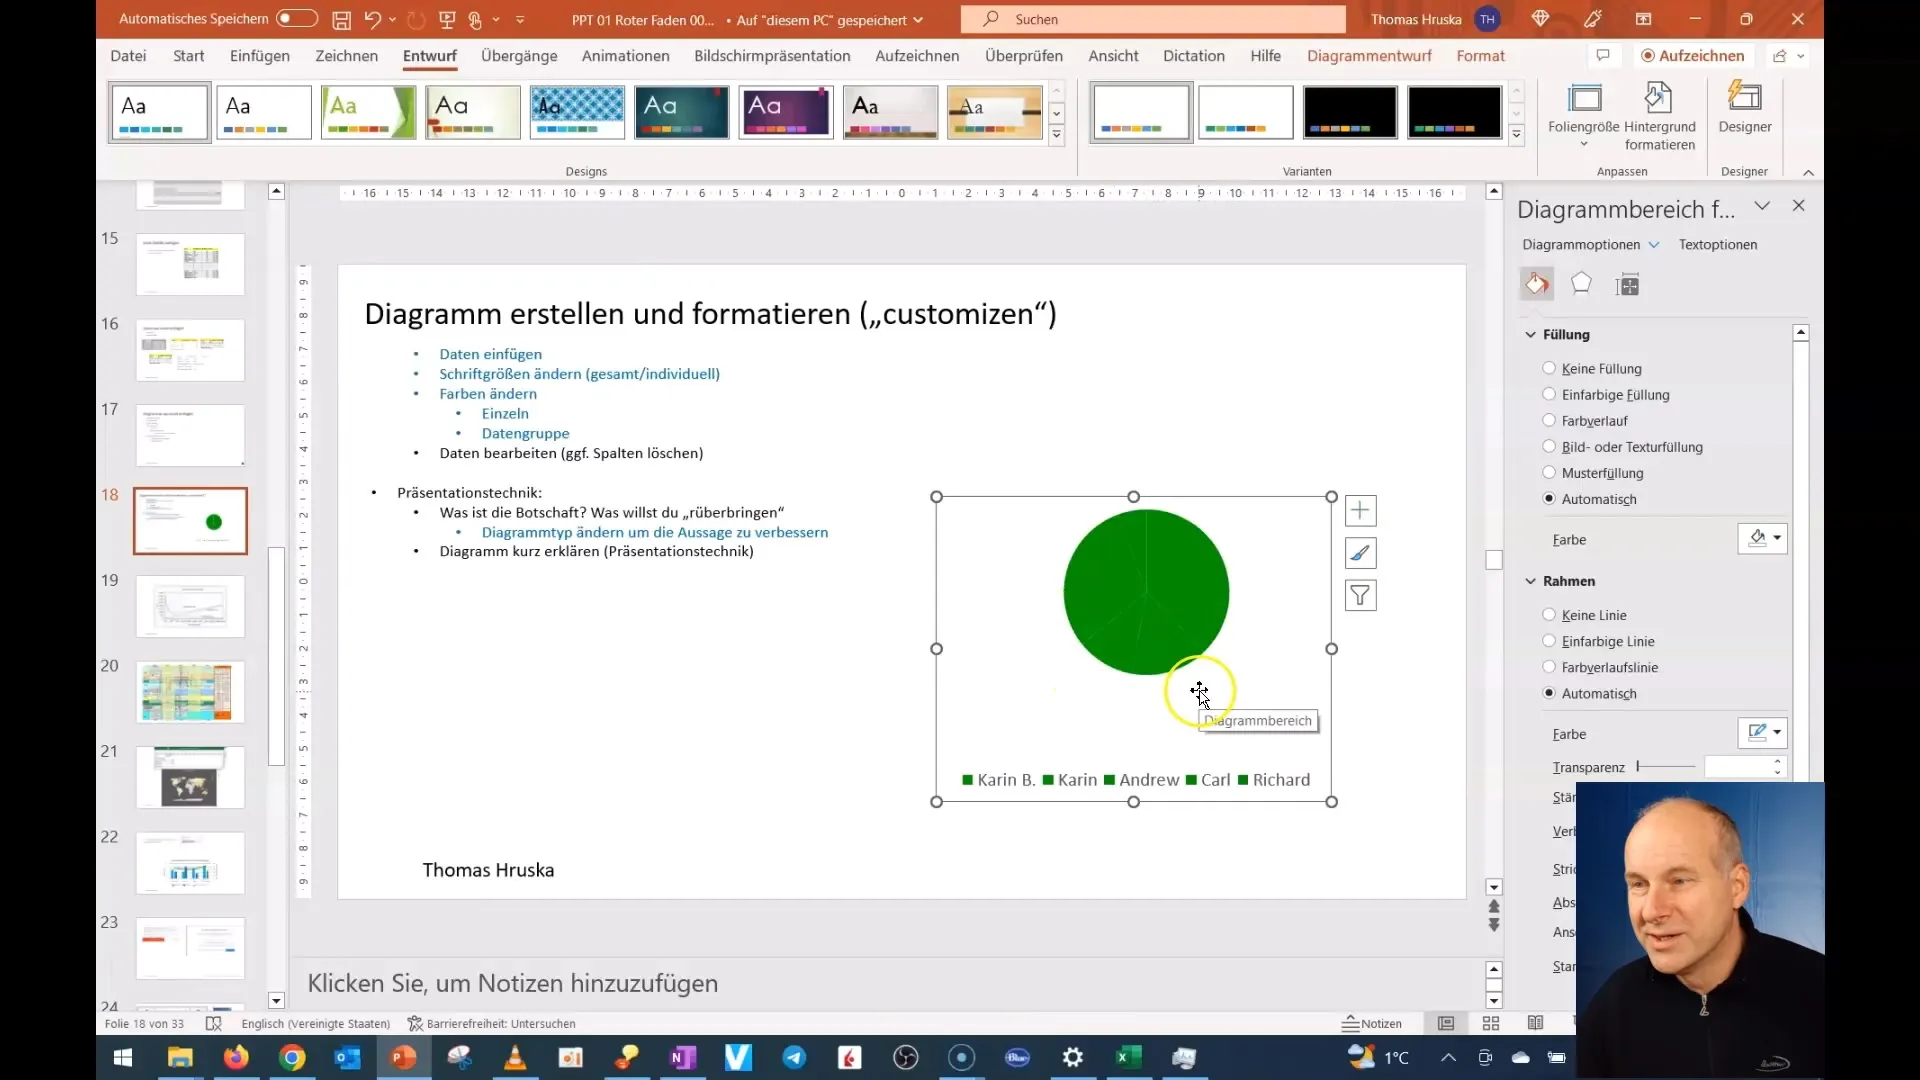The image size is (1920, 1080).
Task: Click the Diagrammentwurf ribbon tab
Action: (x=1369, y=55)
